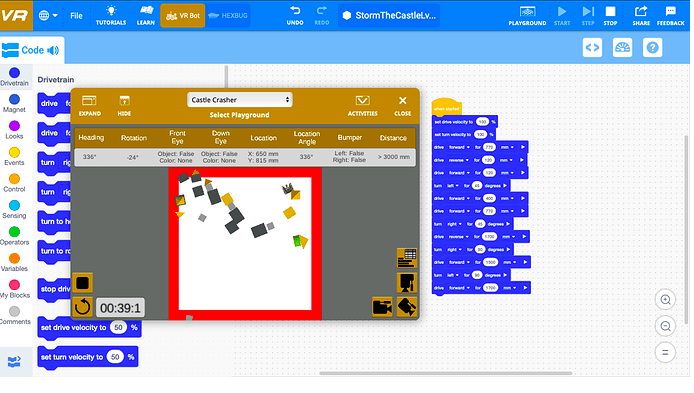Open the Castle Crasher playground dropdown
This screenshot has width=694, height=393.
point(240,100)
